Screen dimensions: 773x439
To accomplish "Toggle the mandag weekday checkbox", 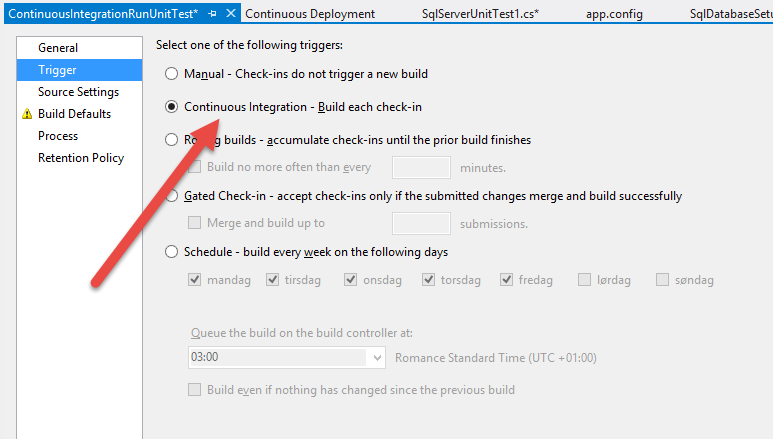I will click(195, 280).
